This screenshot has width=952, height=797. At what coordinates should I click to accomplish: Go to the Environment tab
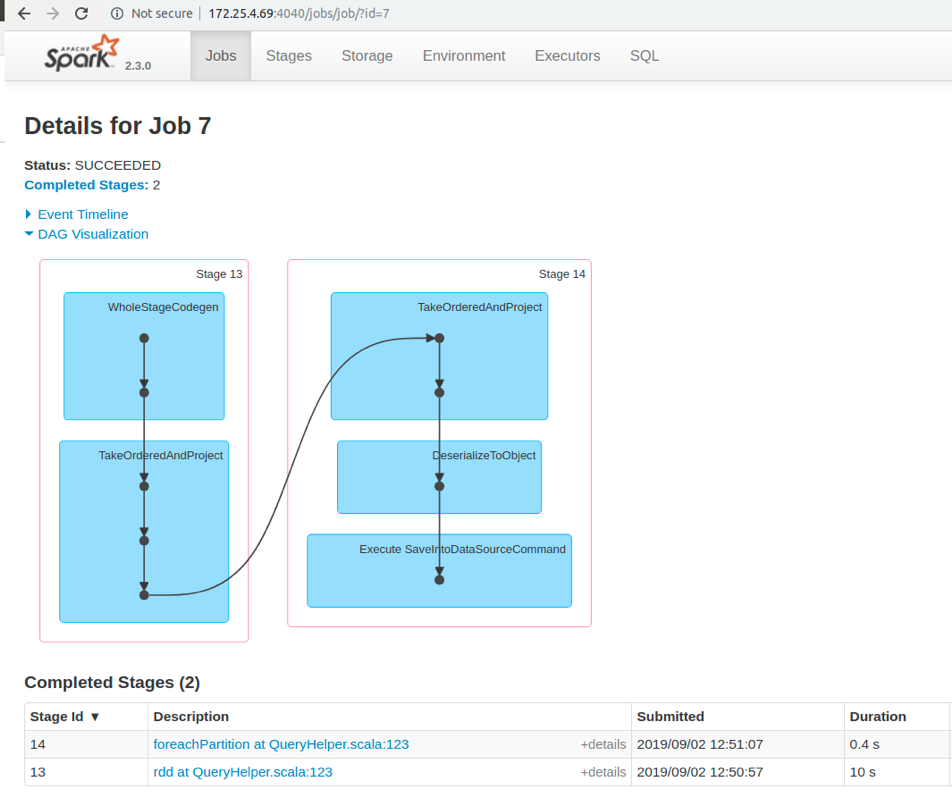464,56
